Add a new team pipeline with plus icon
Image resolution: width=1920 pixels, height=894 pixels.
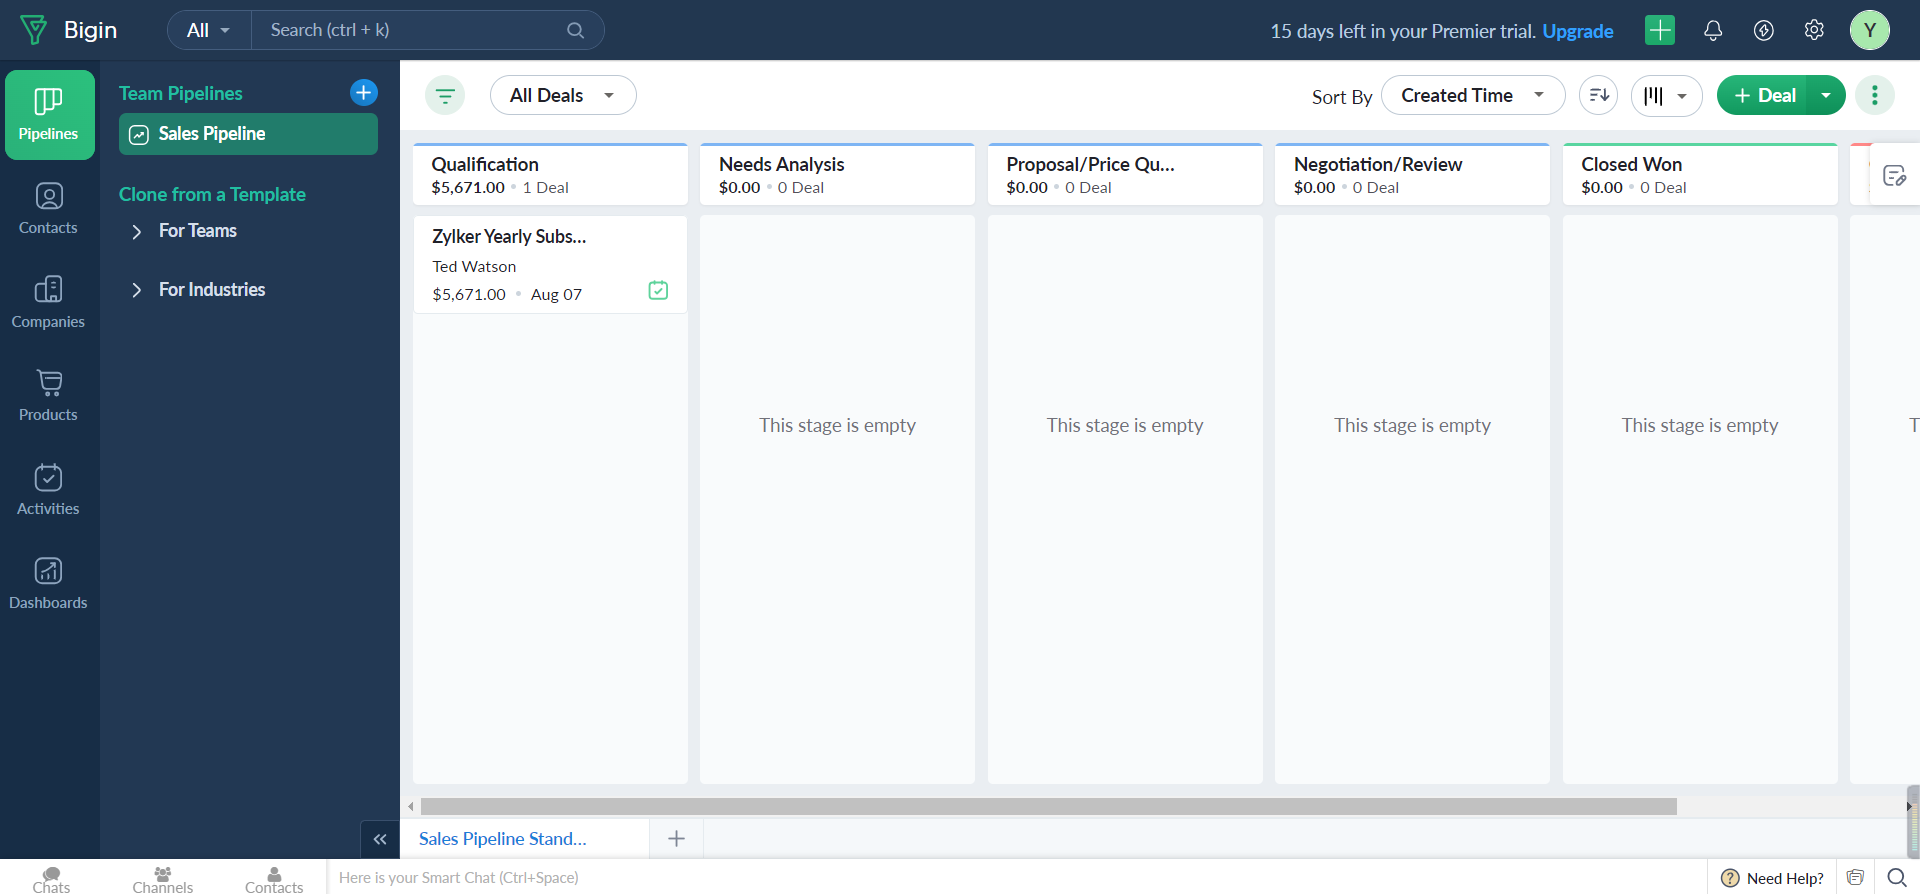point(364,93)
